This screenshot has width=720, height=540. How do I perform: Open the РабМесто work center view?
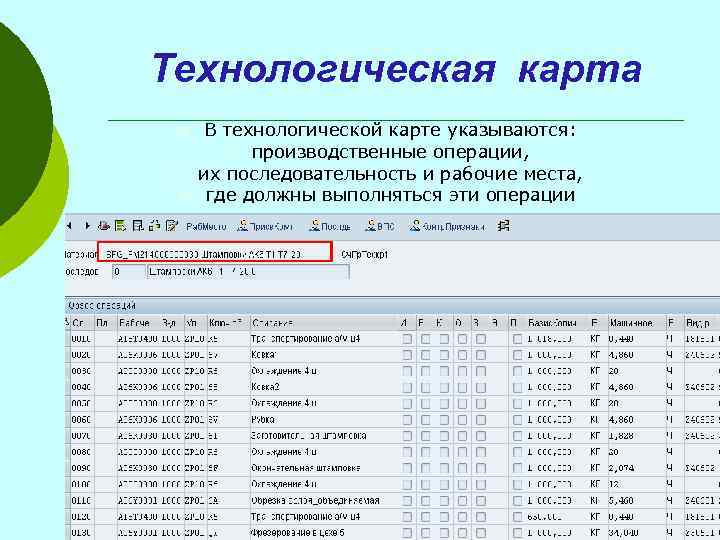point(206,227)
